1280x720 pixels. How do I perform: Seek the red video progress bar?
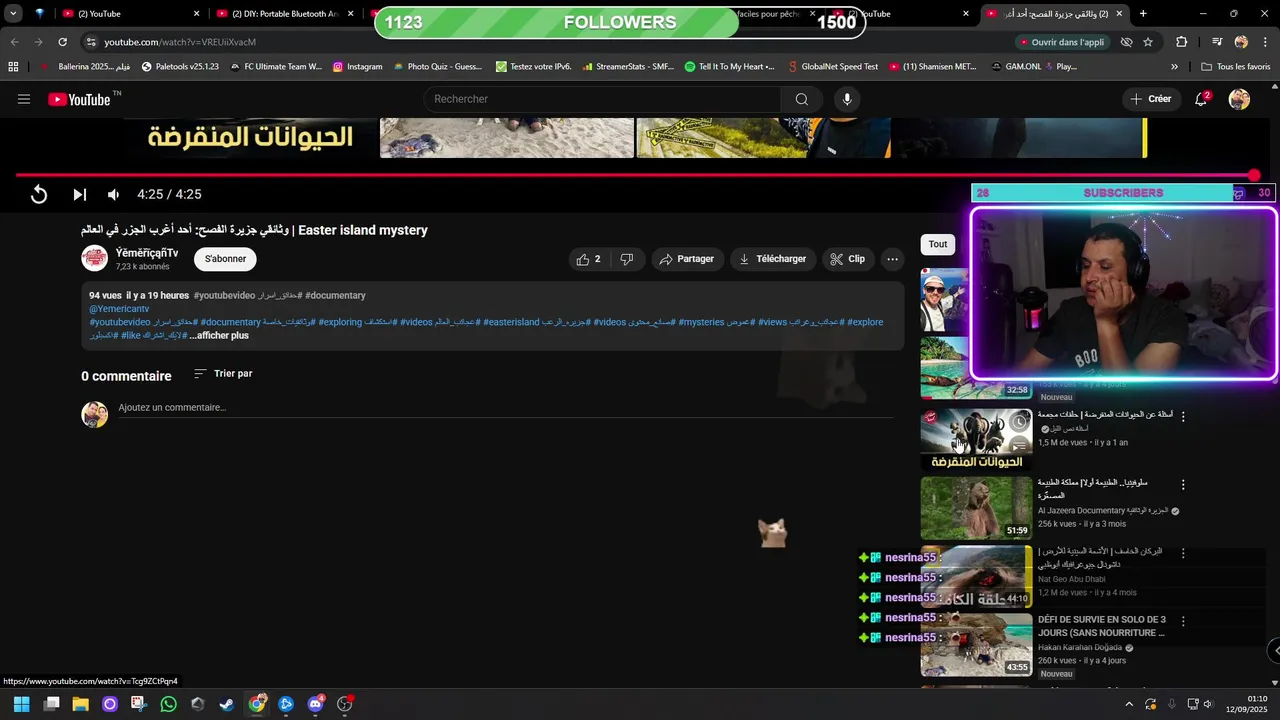coord(636,175)
